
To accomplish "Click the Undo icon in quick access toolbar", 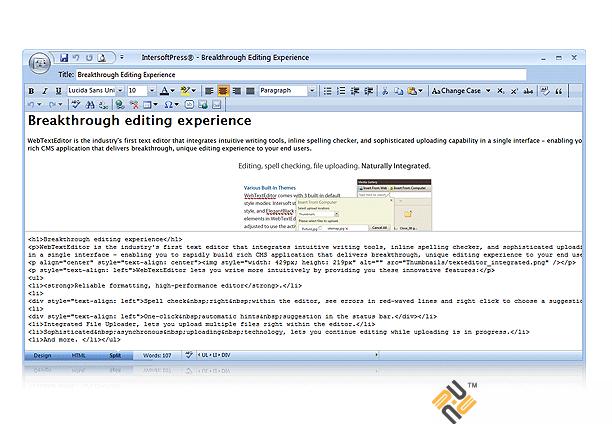I will [76, 58].
